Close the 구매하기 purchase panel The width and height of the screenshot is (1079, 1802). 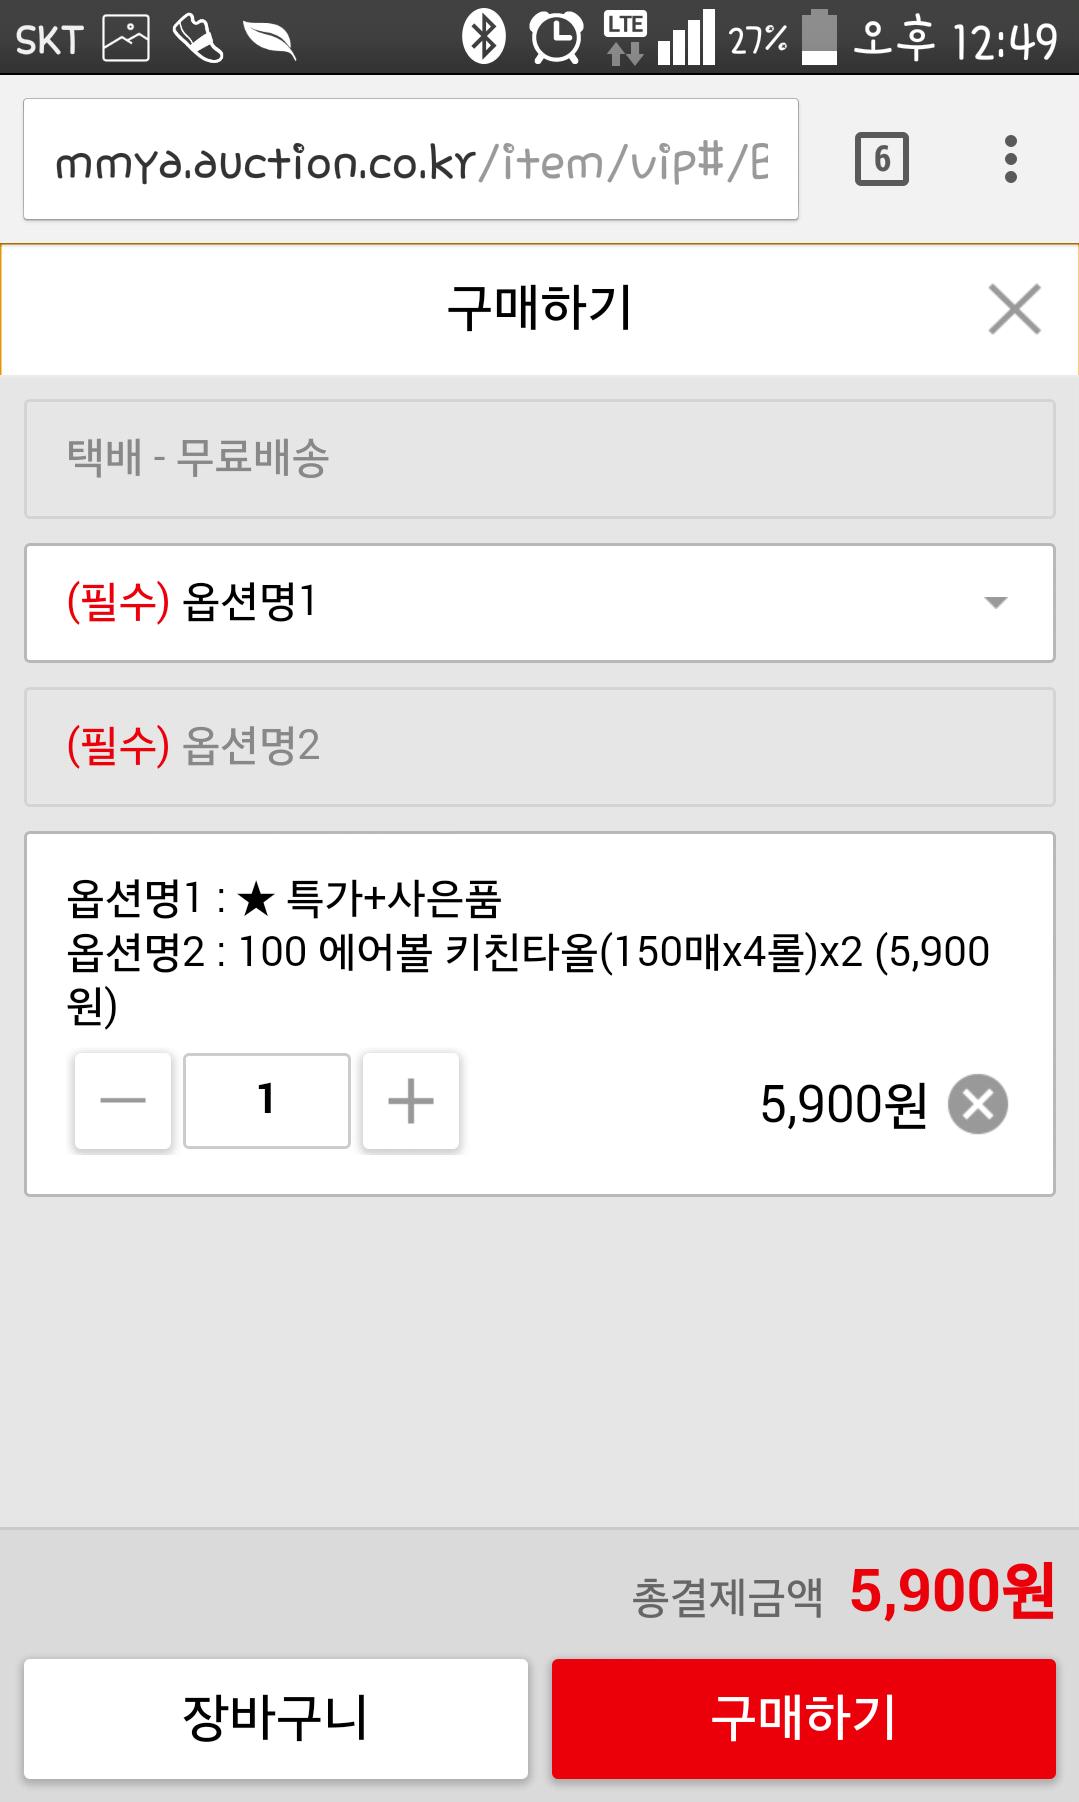tap(1014, 308)
